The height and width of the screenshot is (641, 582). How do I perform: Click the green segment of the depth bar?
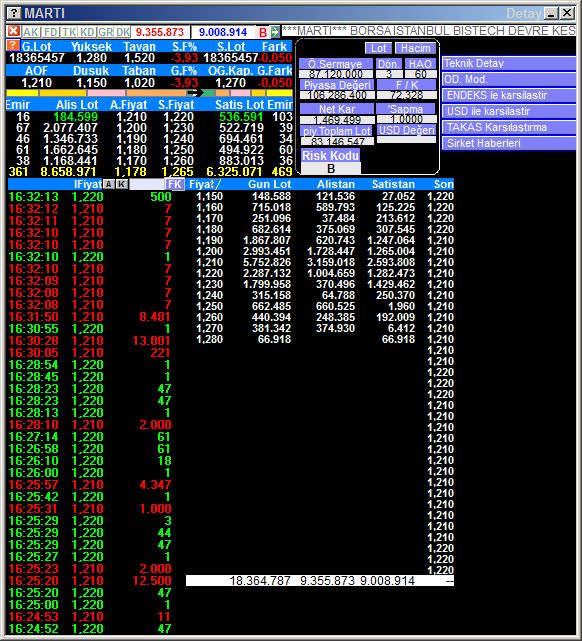point(208,93)
